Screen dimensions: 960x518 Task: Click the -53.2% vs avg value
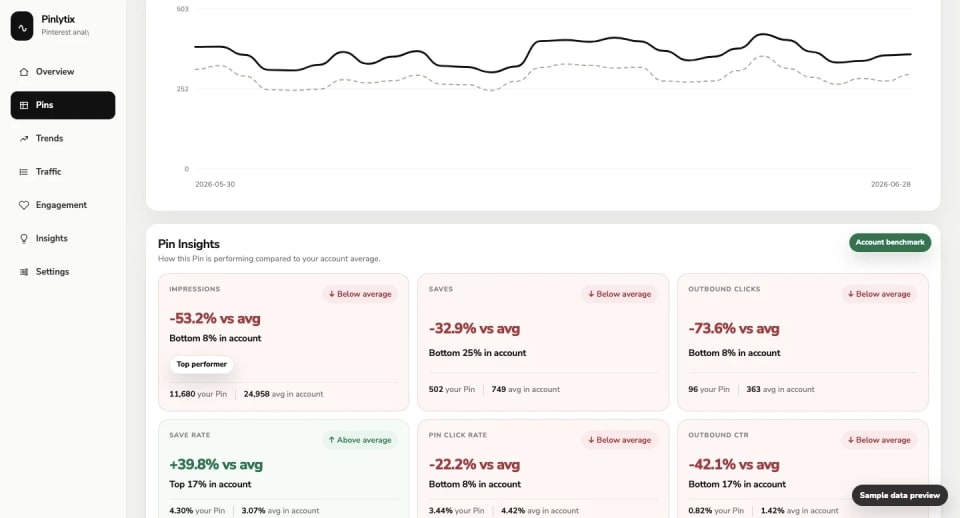coord(215,318)
